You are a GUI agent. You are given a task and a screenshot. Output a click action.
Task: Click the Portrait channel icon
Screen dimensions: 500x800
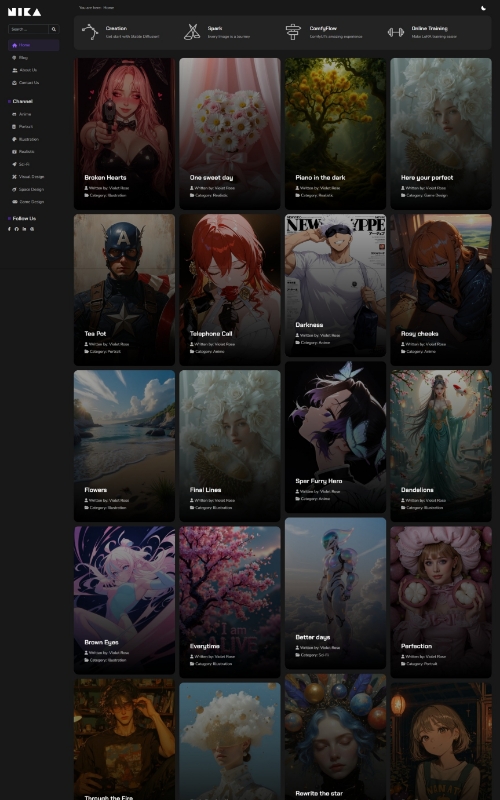click(14, 127)
